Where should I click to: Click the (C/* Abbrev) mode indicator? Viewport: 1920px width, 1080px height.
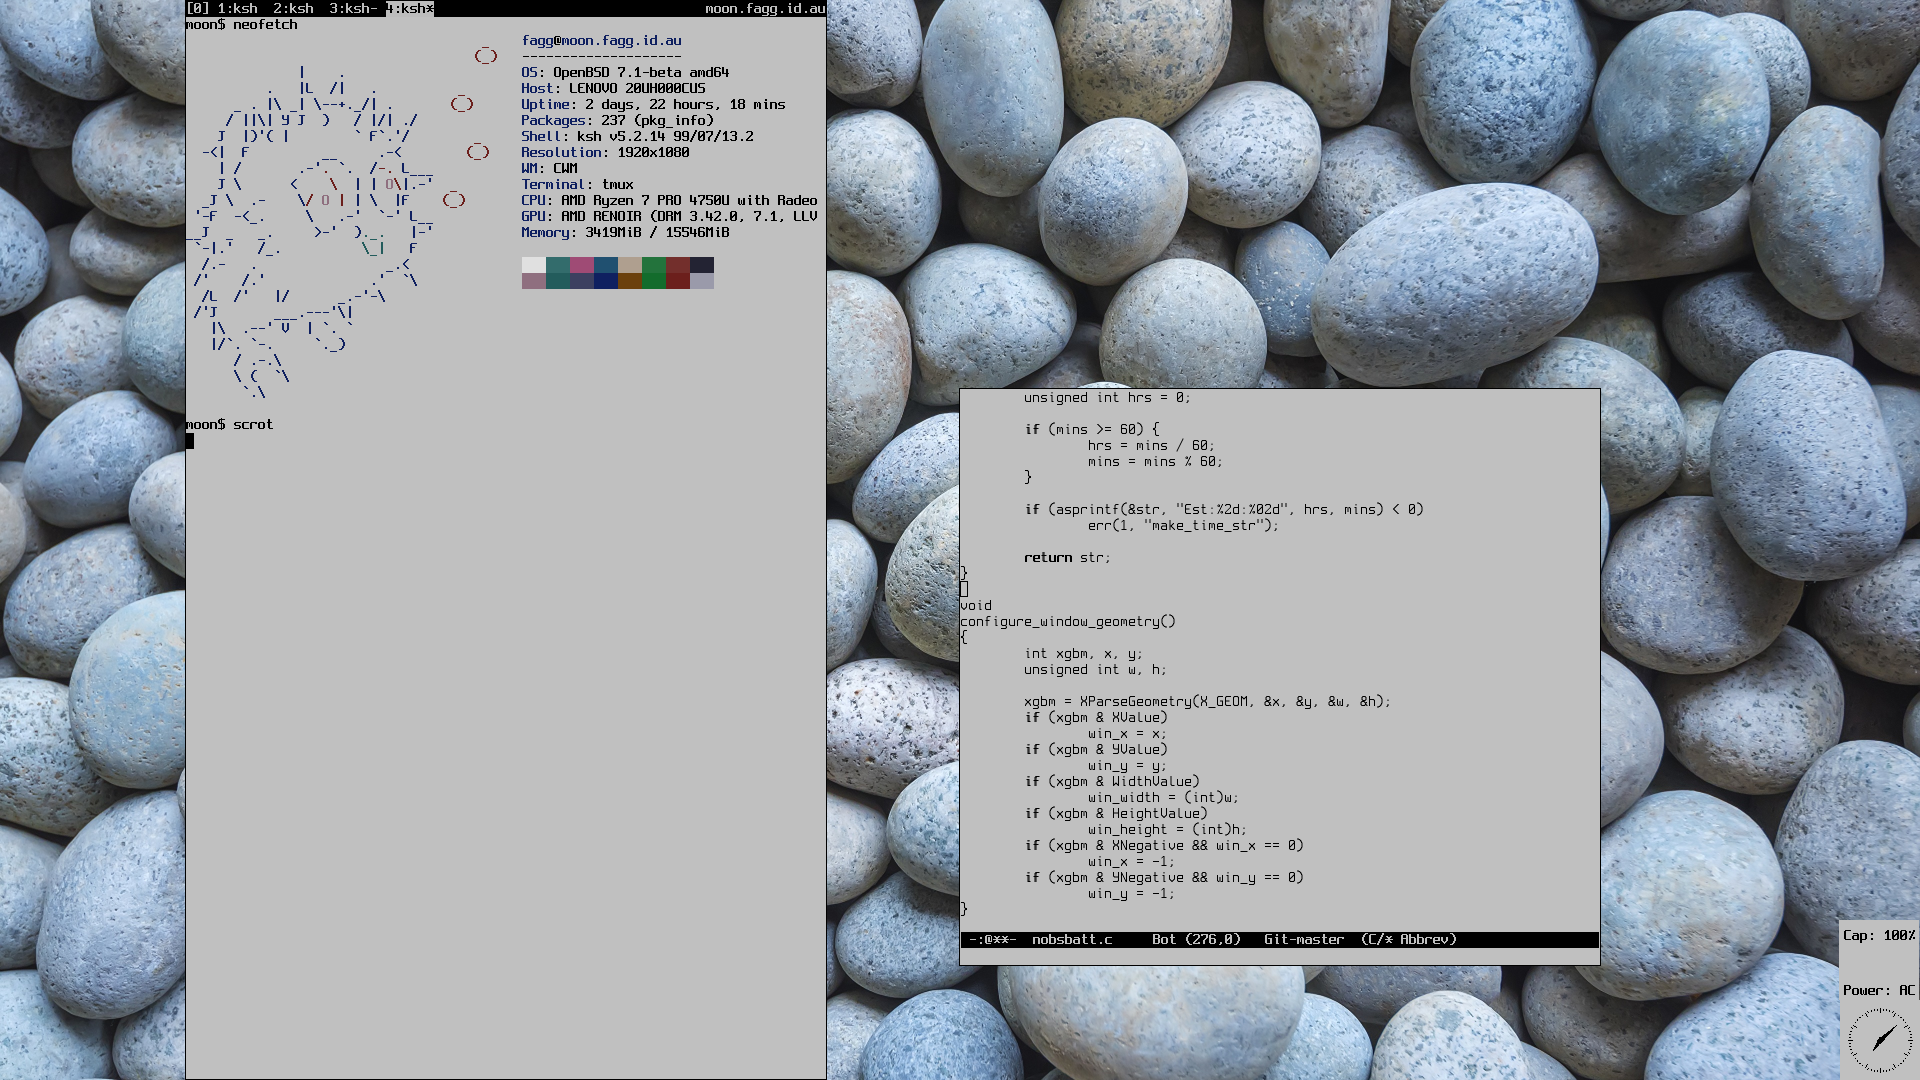[x=1408, y=939]
